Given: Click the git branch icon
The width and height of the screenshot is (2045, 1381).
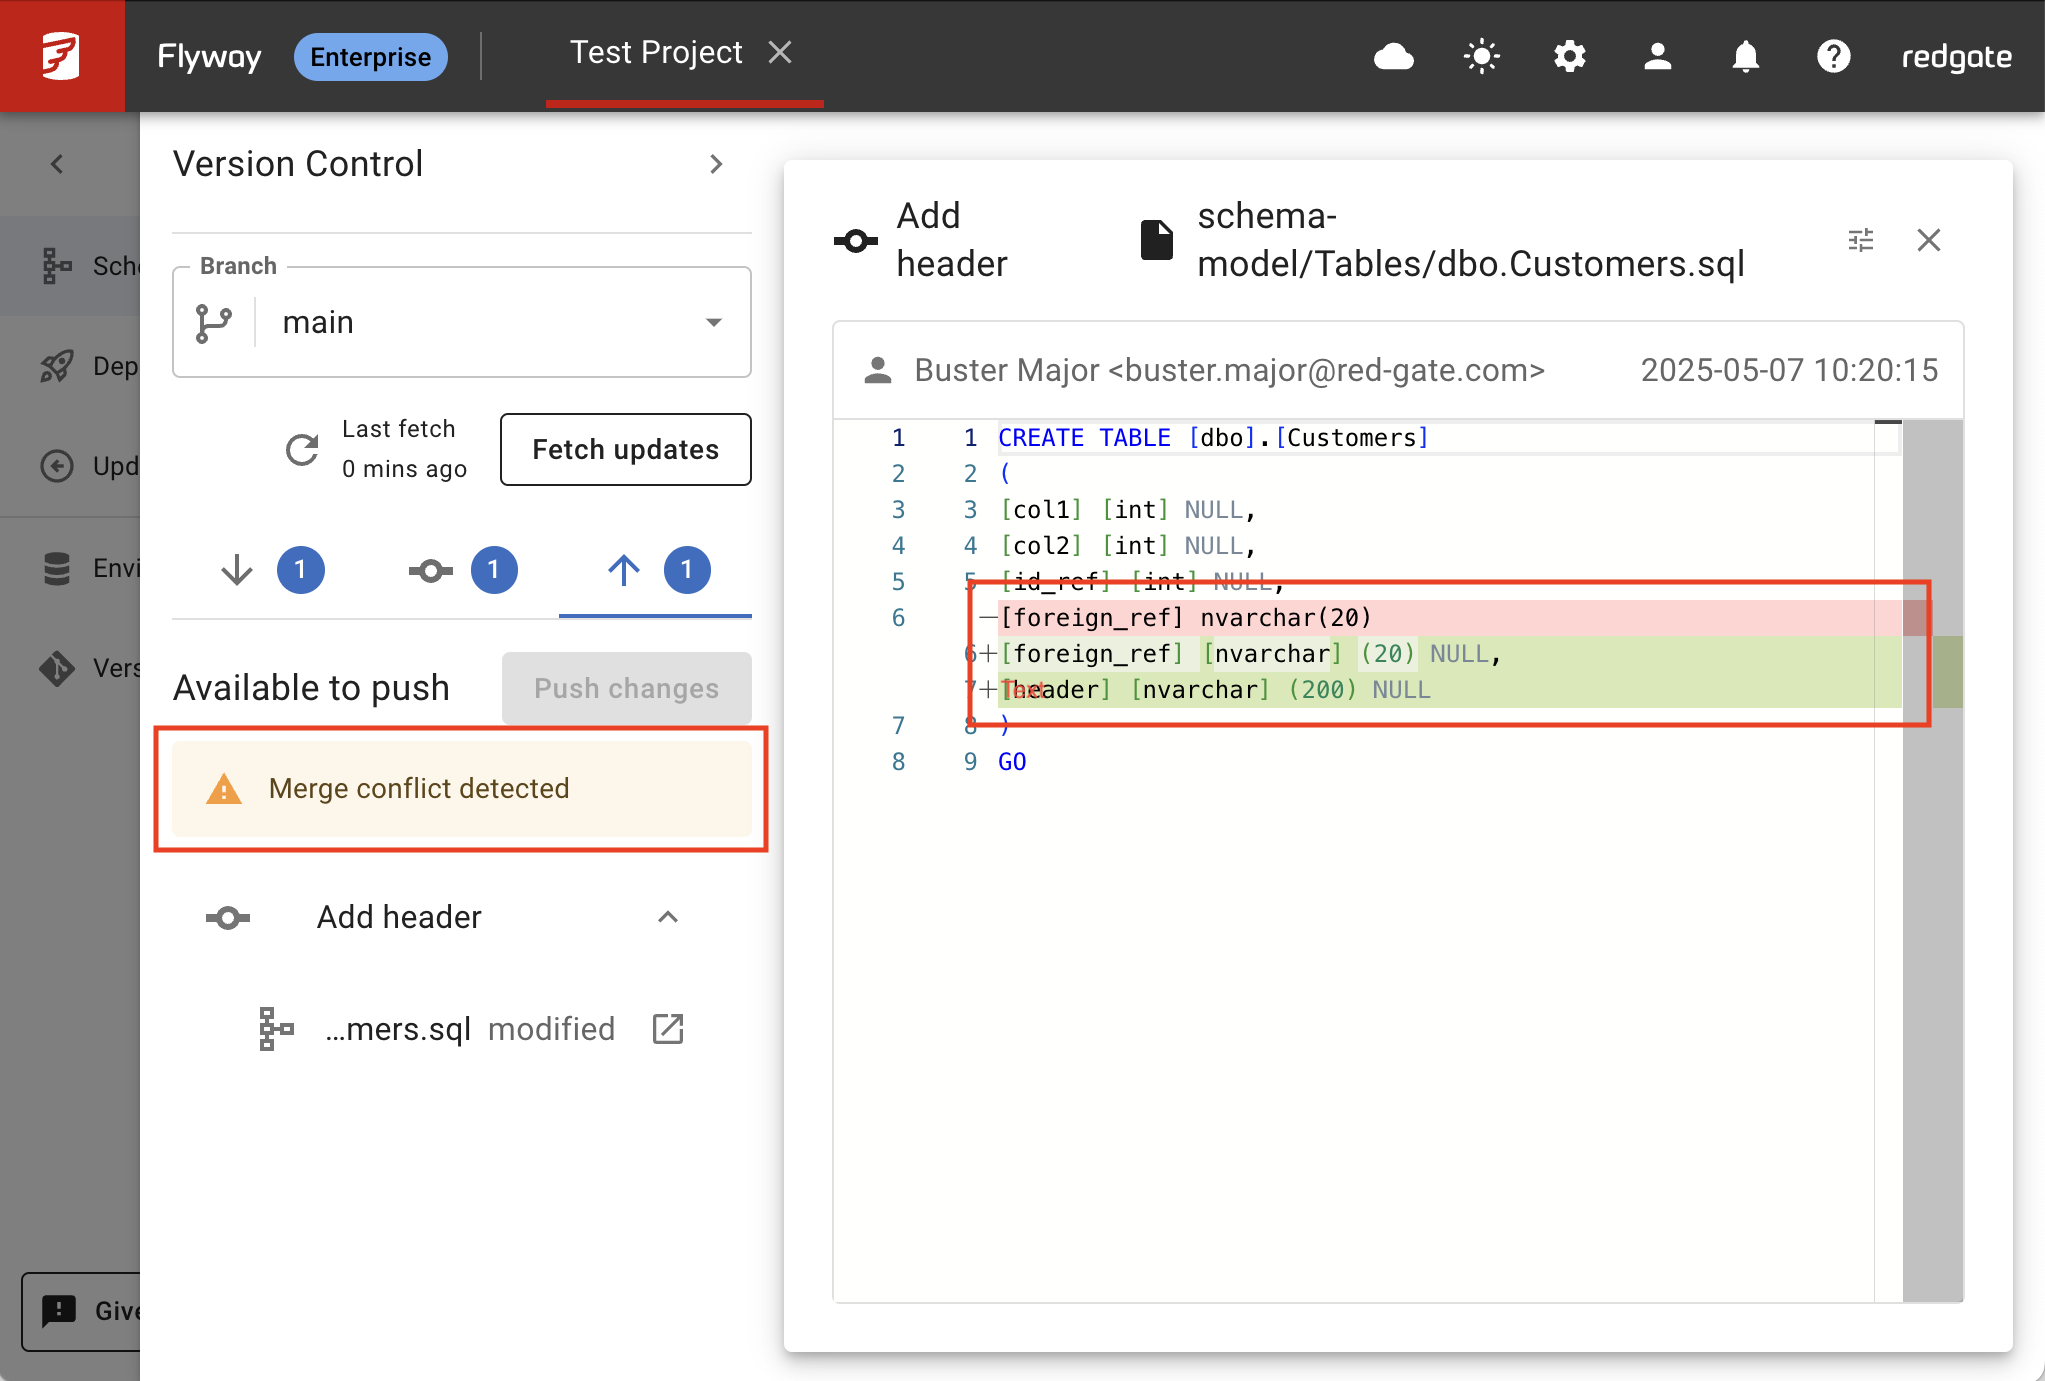Looking at the screenshot, I should (x=214, y=322).
